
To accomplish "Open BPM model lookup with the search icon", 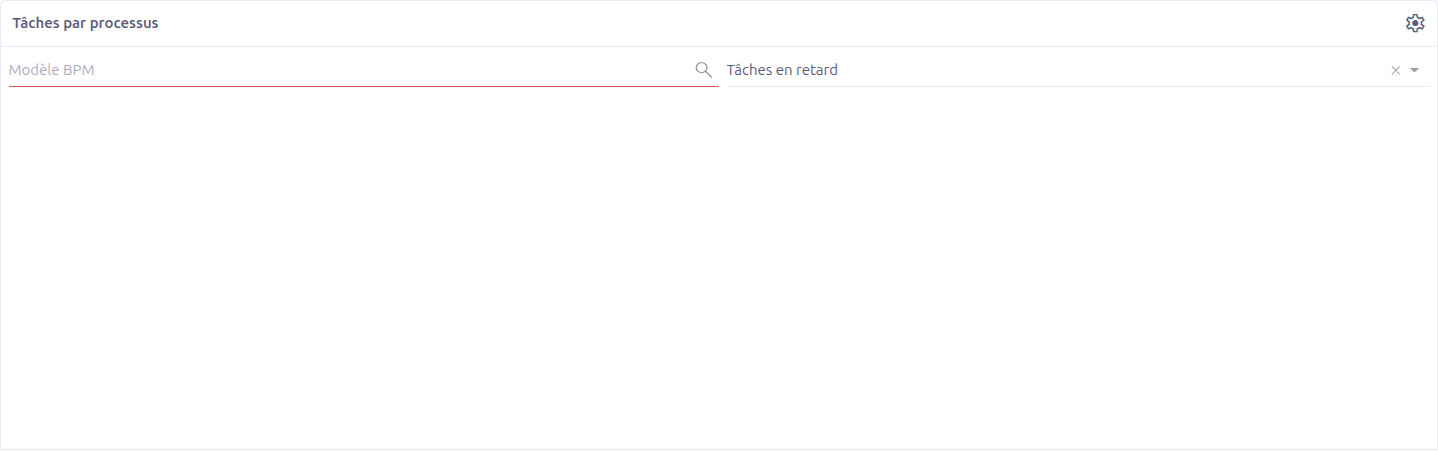I will [x=704, y=70].
